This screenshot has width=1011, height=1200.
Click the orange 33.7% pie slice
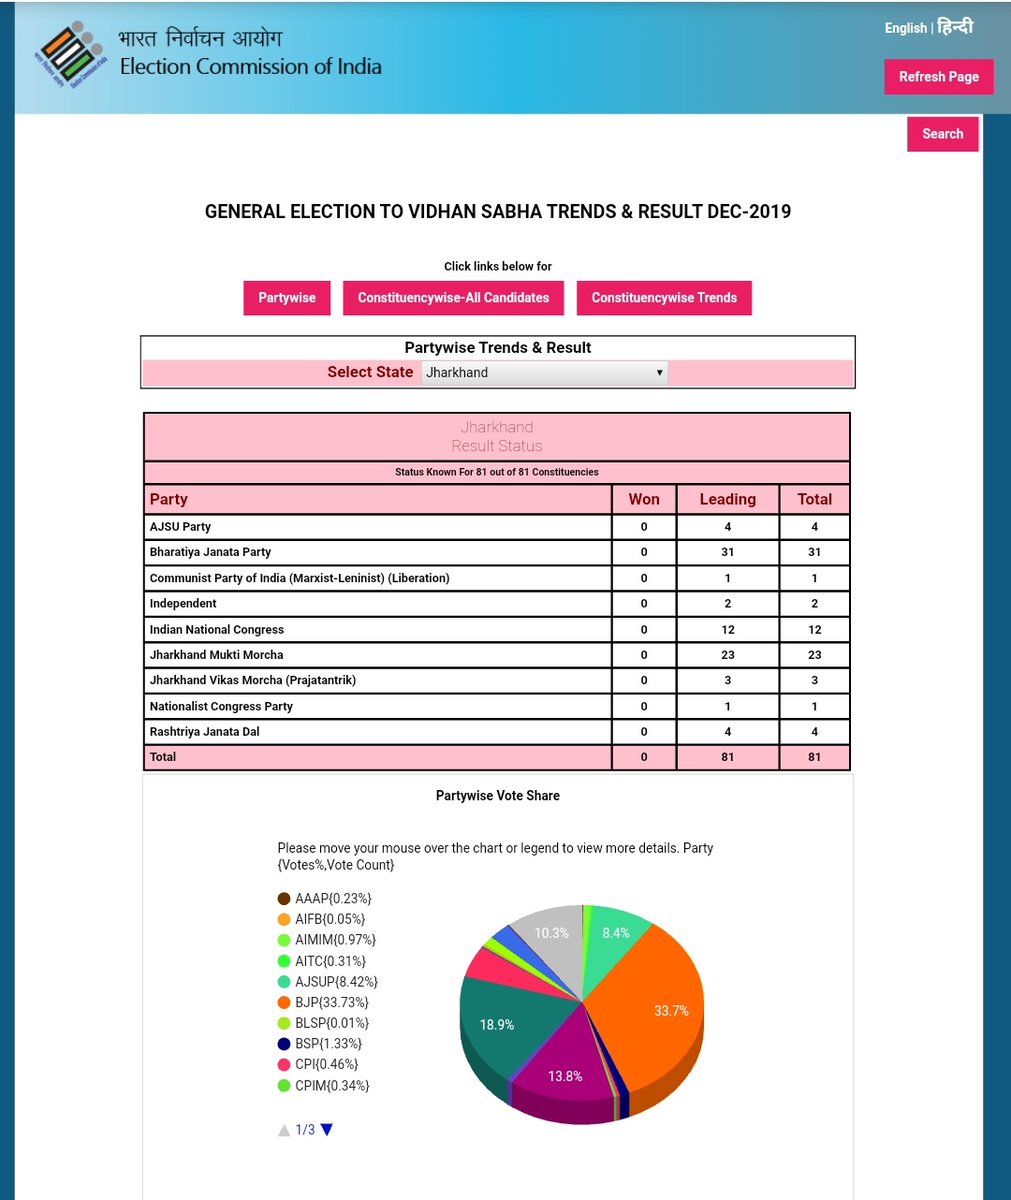tap(660, 1010)
